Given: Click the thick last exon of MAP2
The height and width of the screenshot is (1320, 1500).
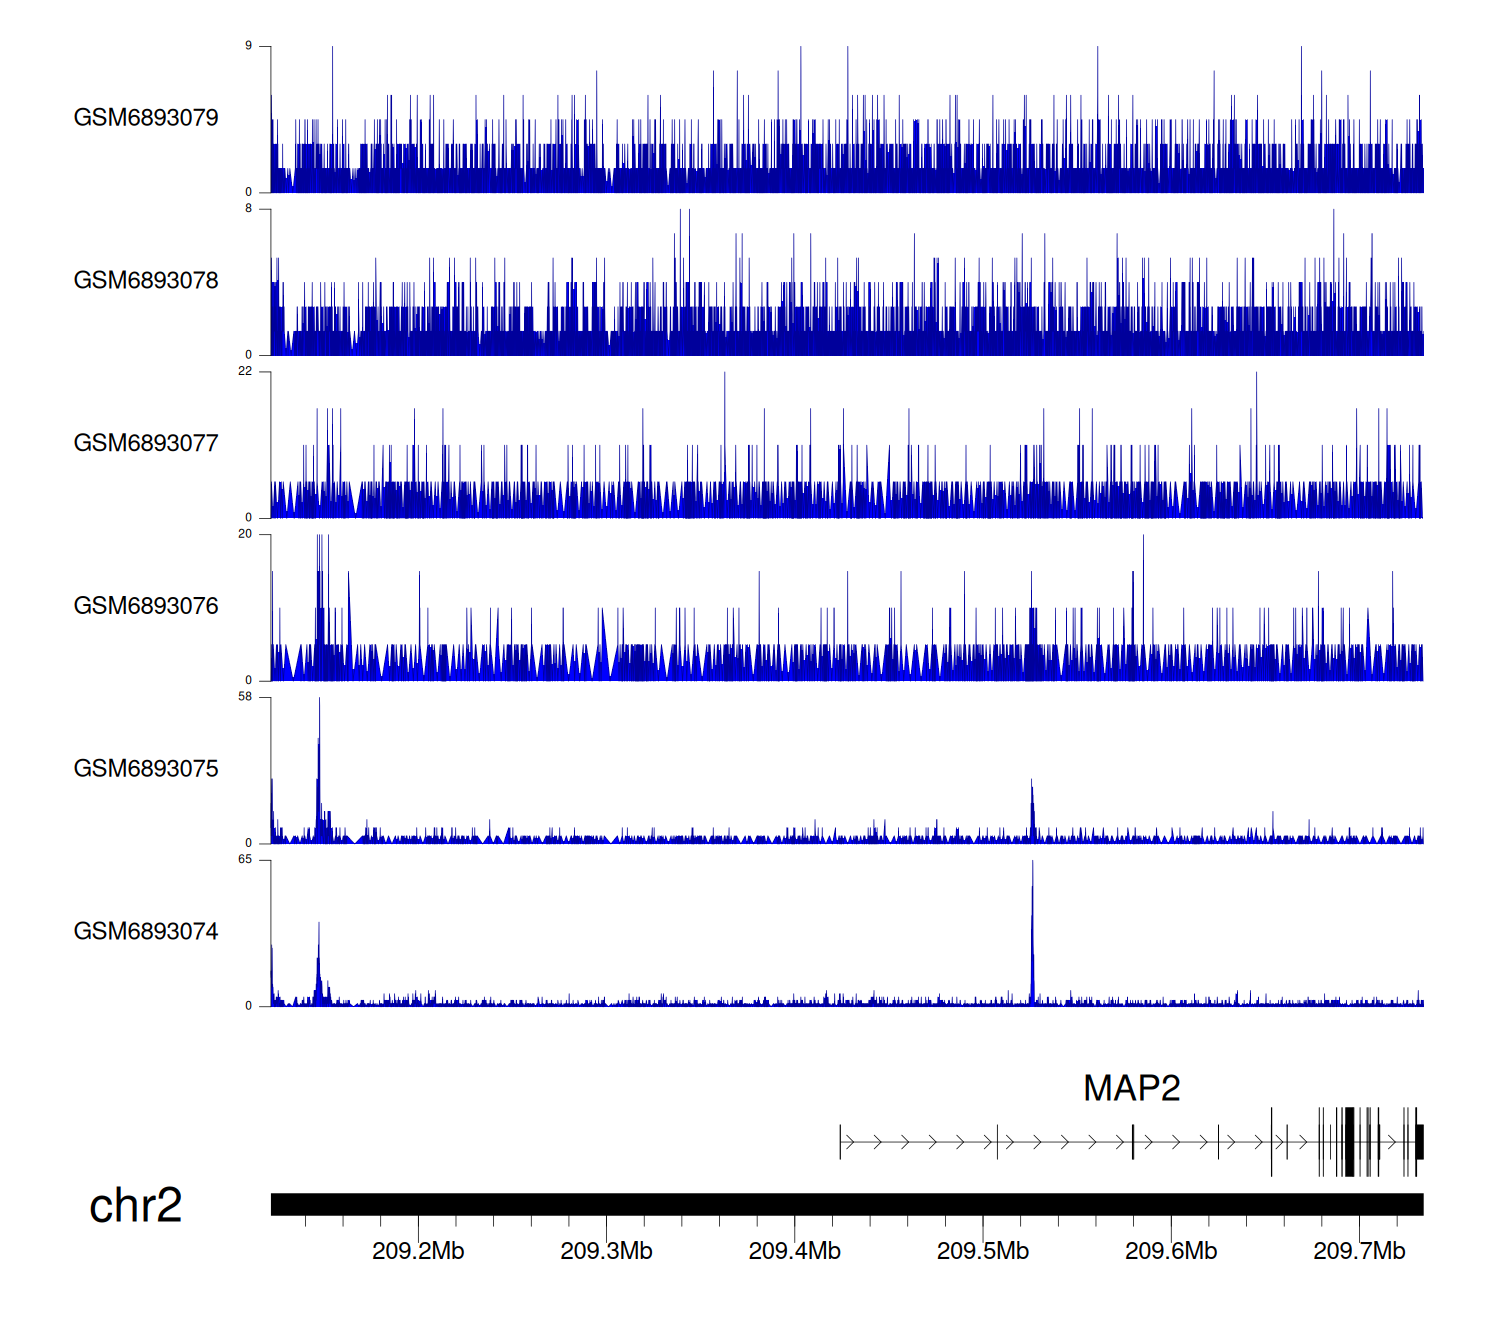Looking at the screenshot, I should coord(1419,1142).
